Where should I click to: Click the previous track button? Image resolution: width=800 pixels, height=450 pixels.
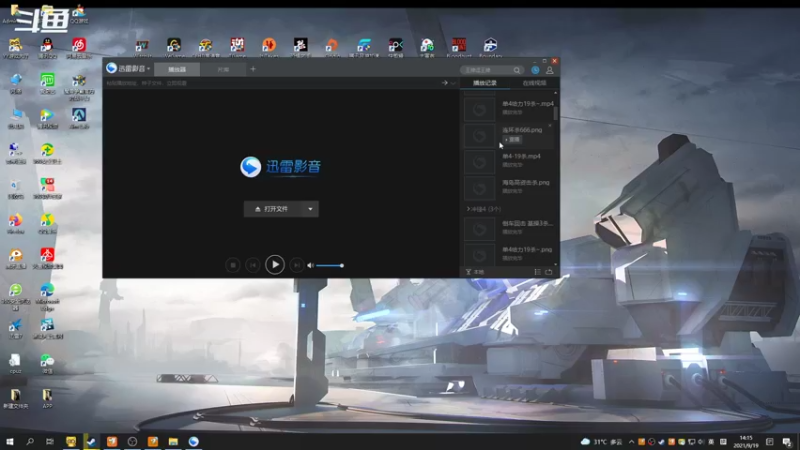pos(253,265)
